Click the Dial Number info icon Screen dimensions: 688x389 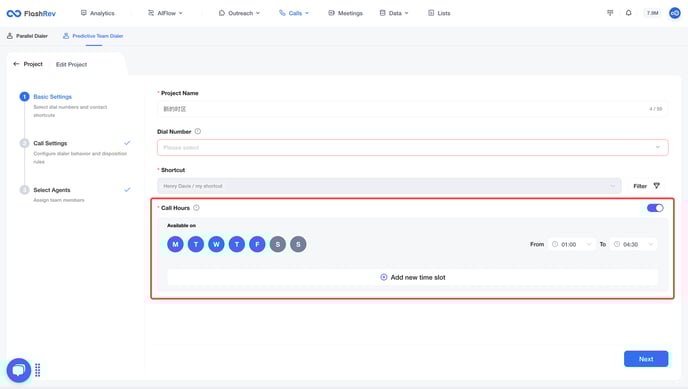point(198,131)
